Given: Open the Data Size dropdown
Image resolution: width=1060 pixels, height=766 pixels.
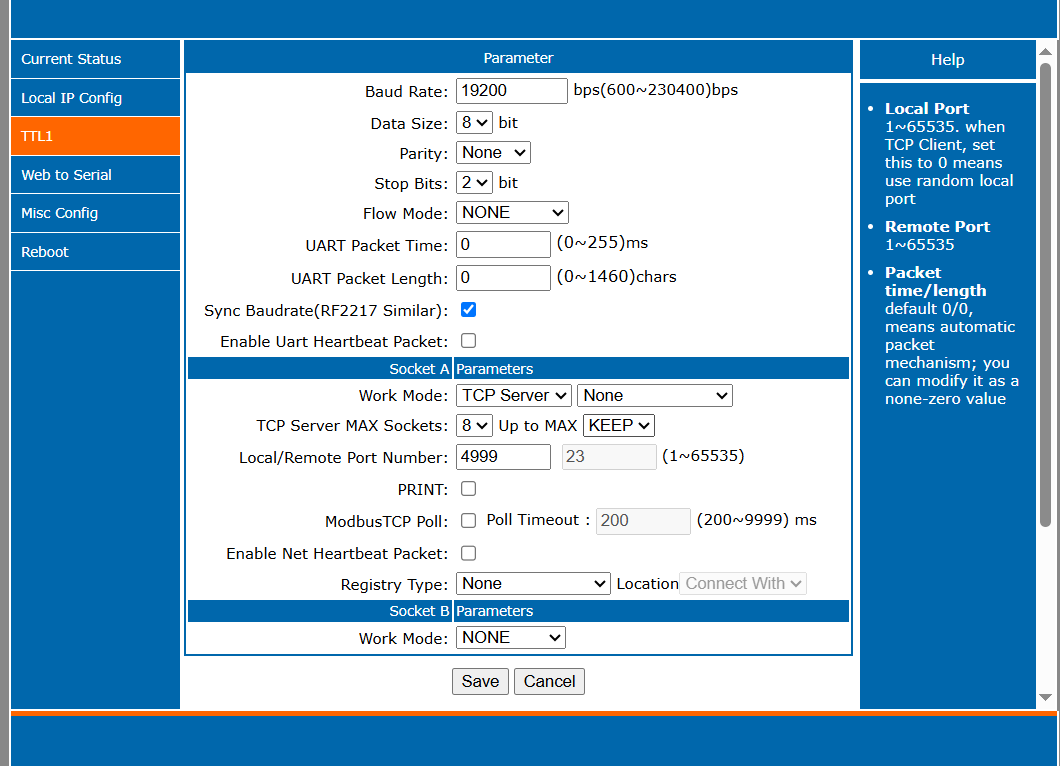Looking at the screenshot, I should click(x=474, y=123).
